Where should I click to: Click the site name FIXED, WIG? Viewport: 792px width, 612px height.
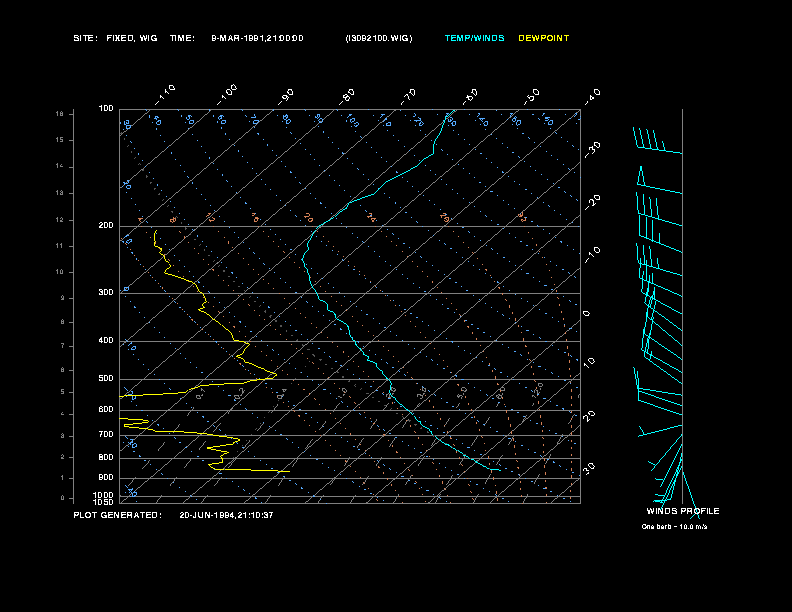[132, 38]
